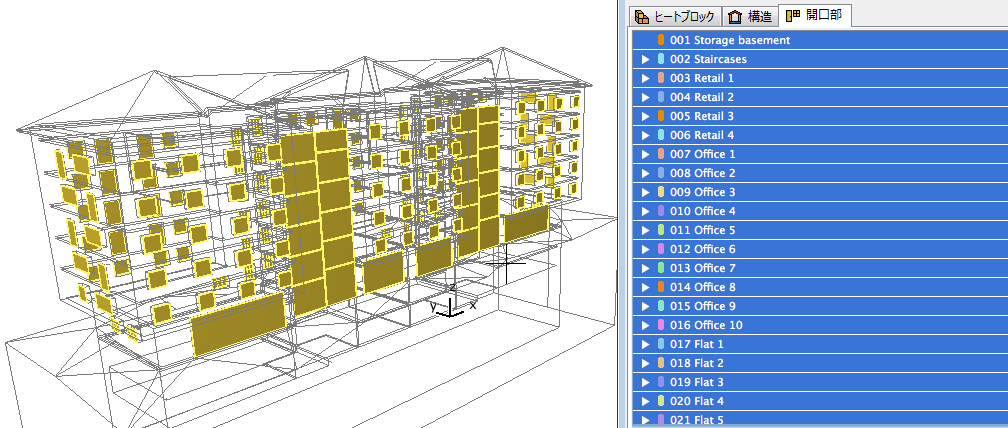The image size is (1008, 428).
Task: Expand the 017 Flat 1 row
Action: tap(646, 344)
